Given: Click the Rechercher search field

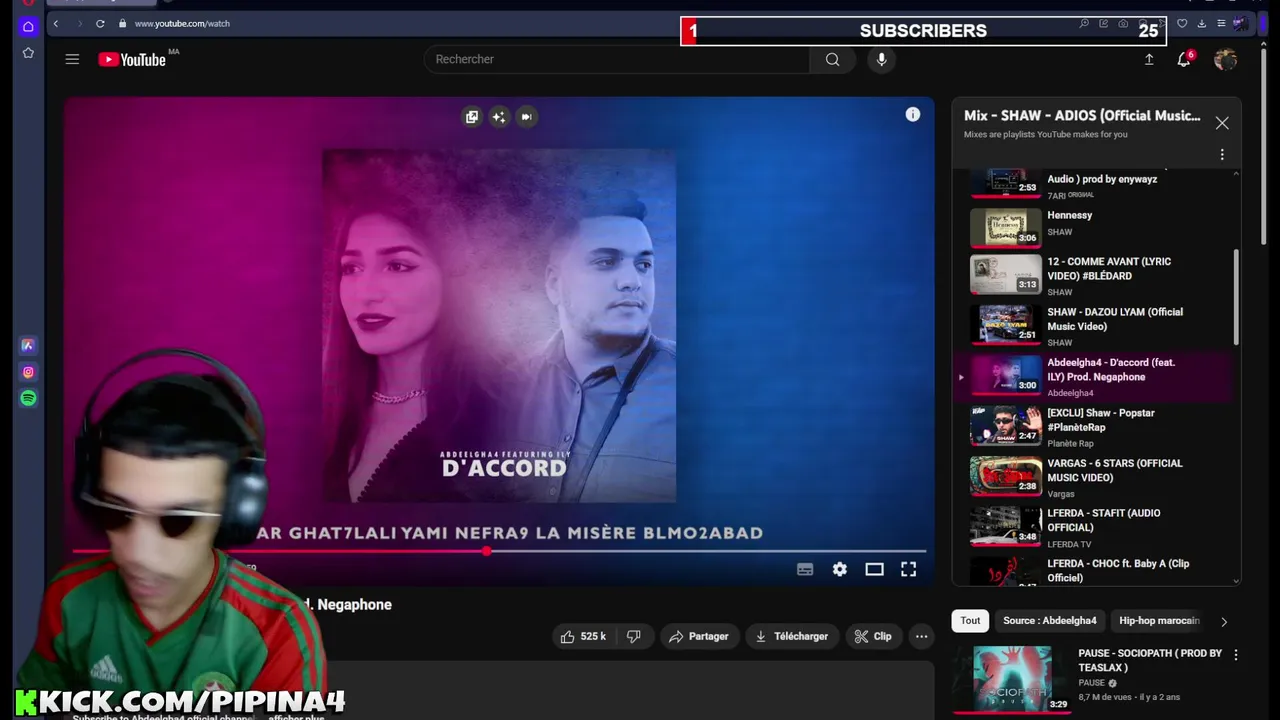Looking at the screenshot, I should click(x=616, y=59).
